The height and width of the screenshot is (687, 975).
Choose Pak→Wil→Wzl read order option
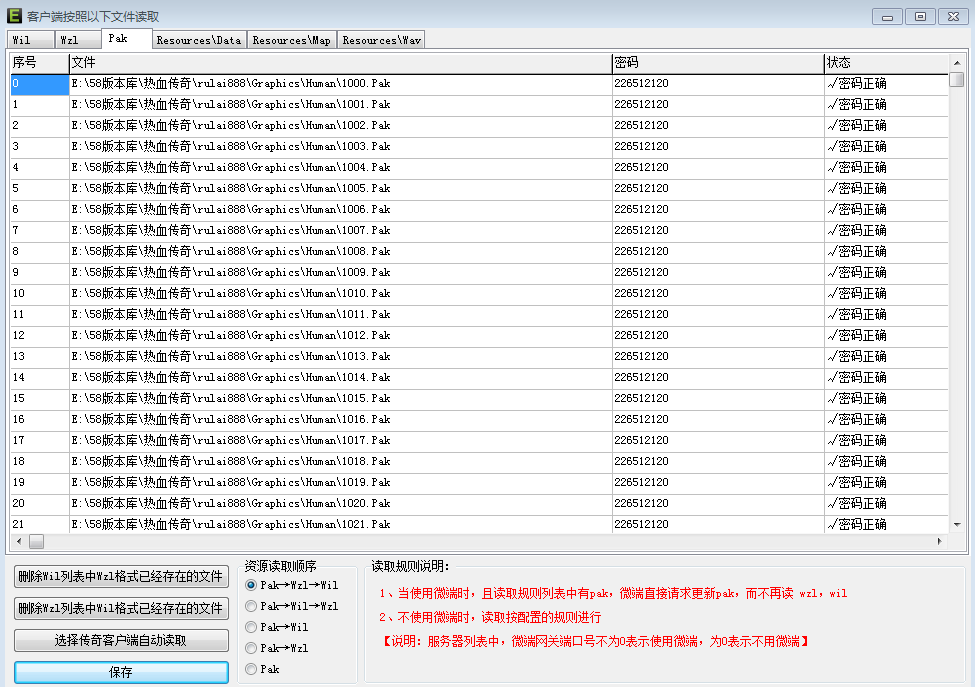pos(251,606)
